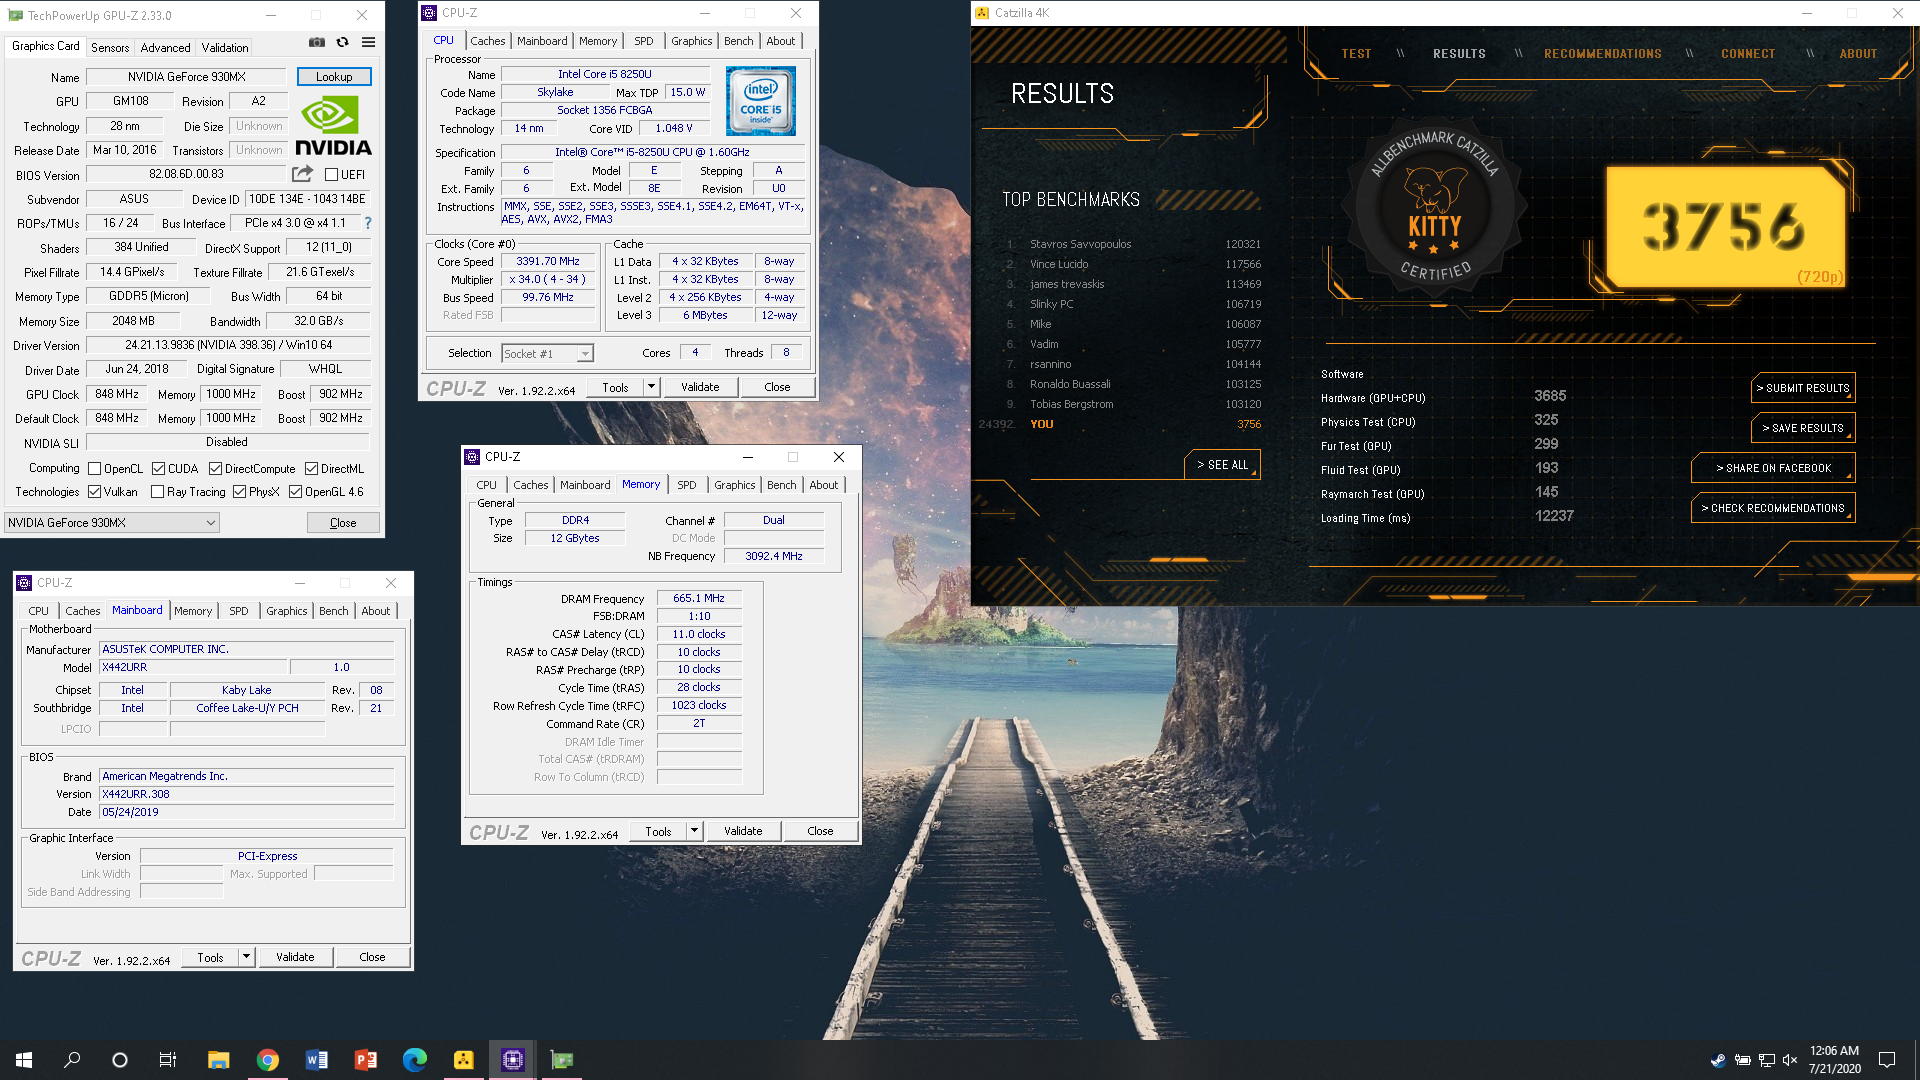Click Save Results in Catzilla
Screen dimensions: 1920x1080
pyautogui.click(x=1802, y=428)
